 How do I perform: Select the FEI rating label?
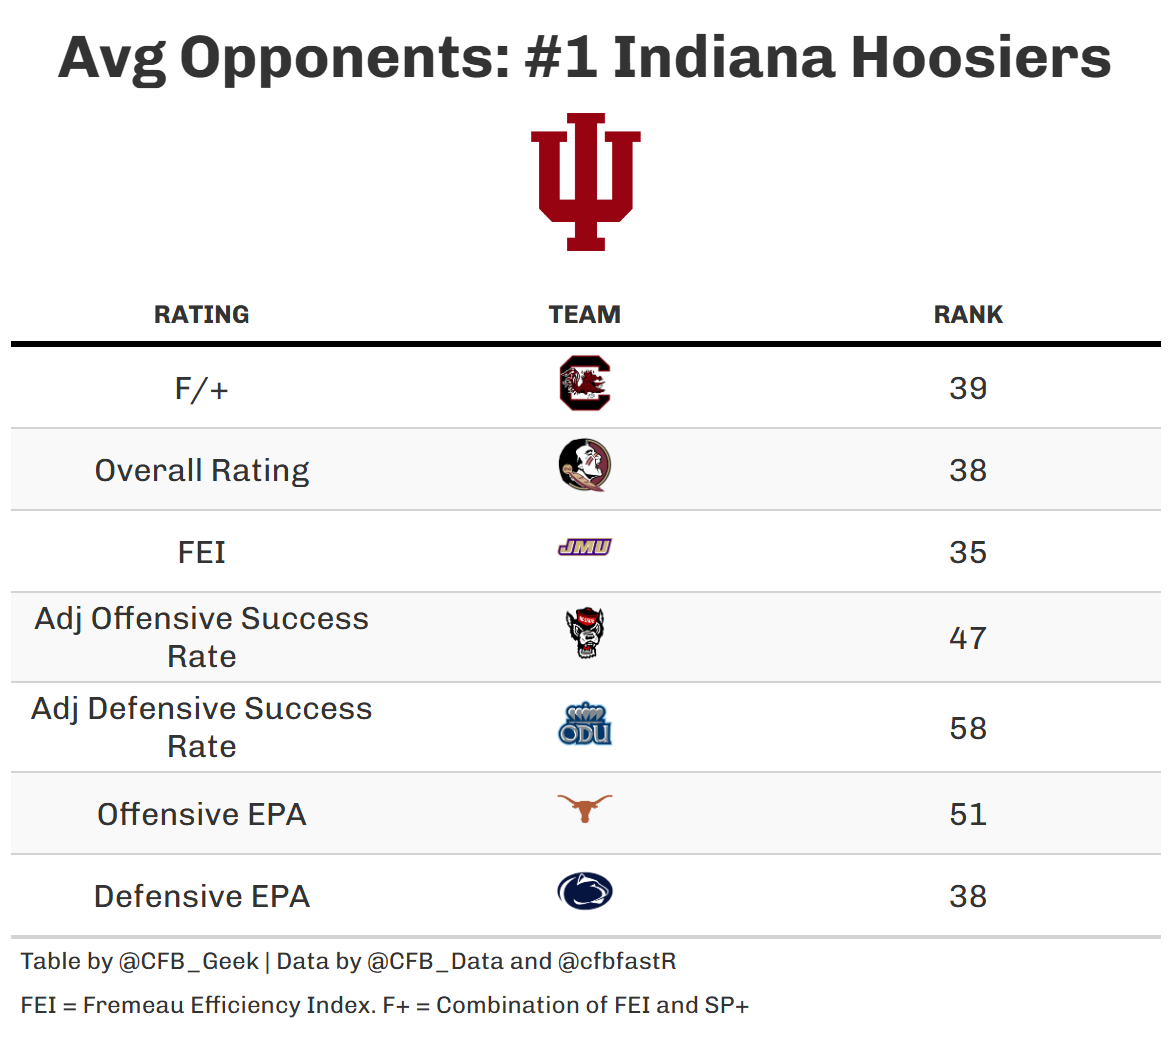[x=201, y=552]
